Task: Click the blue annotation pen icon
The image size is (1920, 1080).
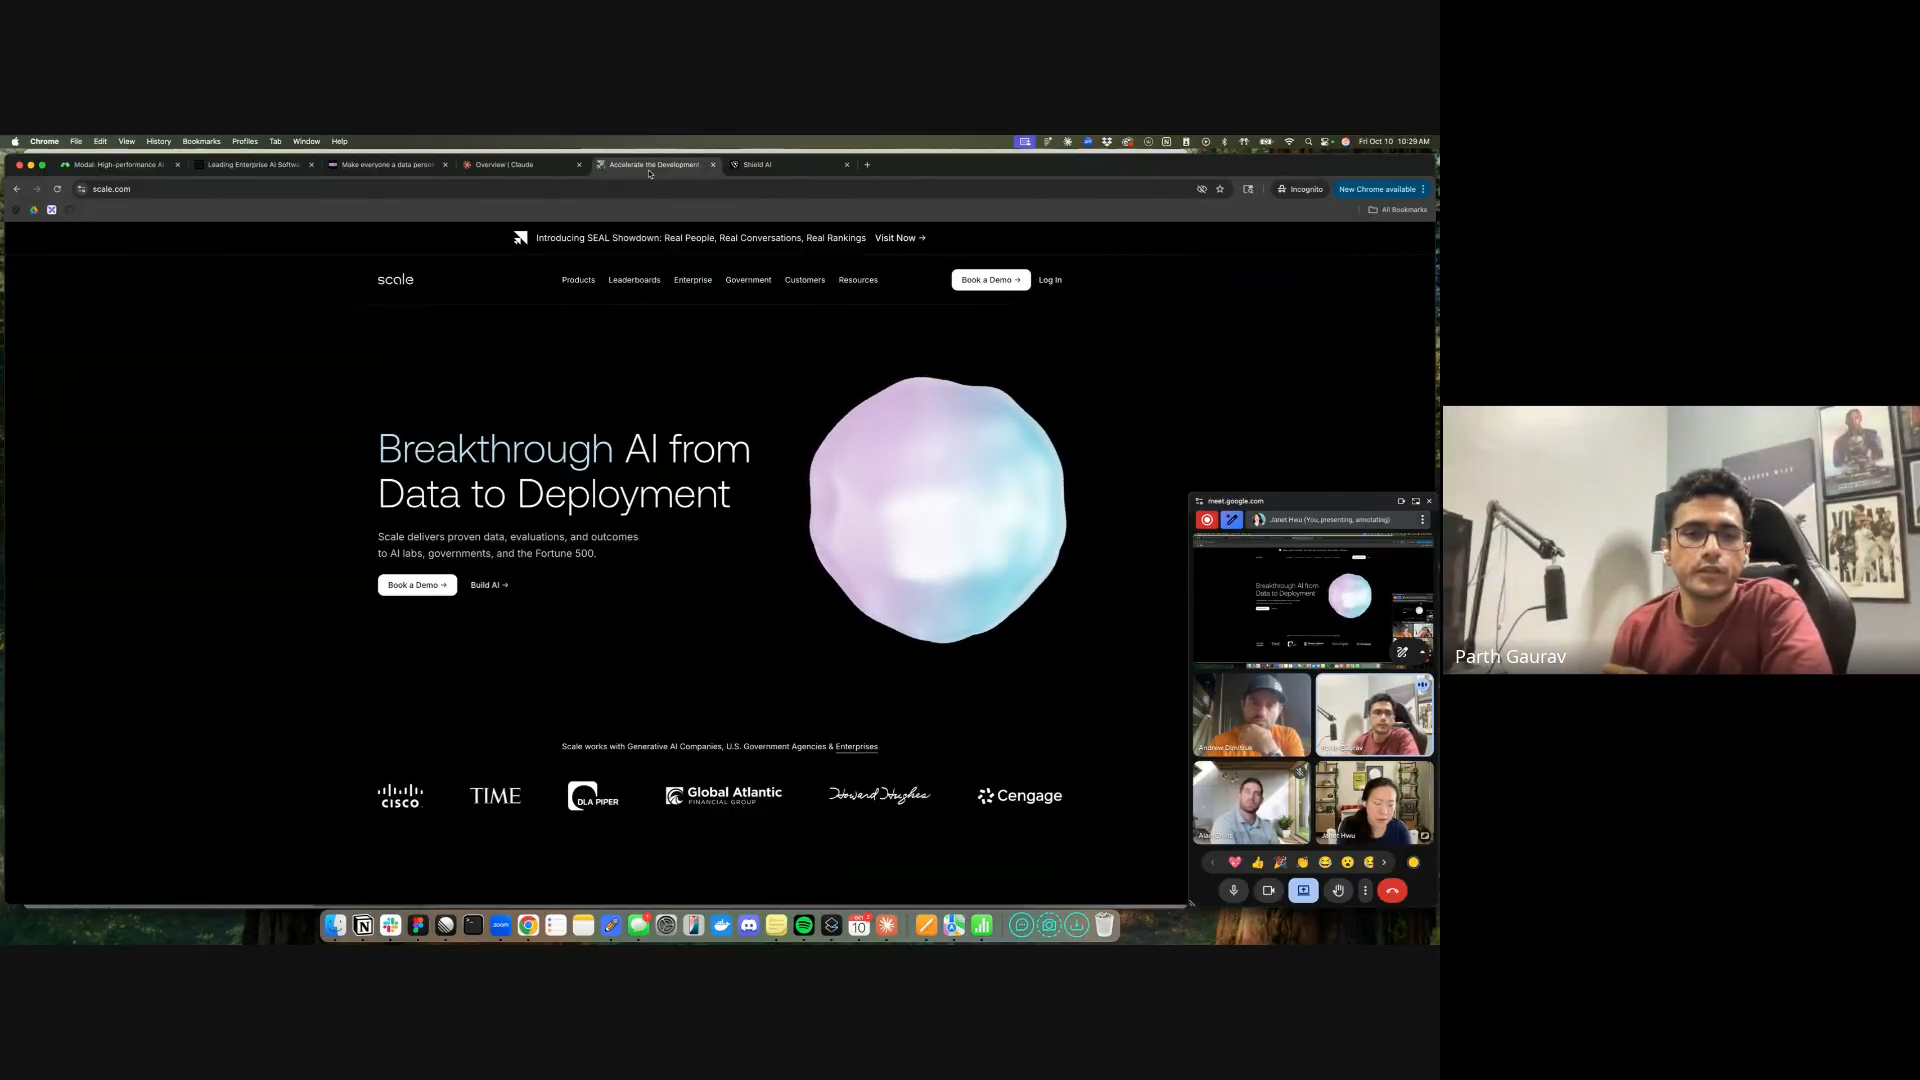Action: tap(1231, 520)
